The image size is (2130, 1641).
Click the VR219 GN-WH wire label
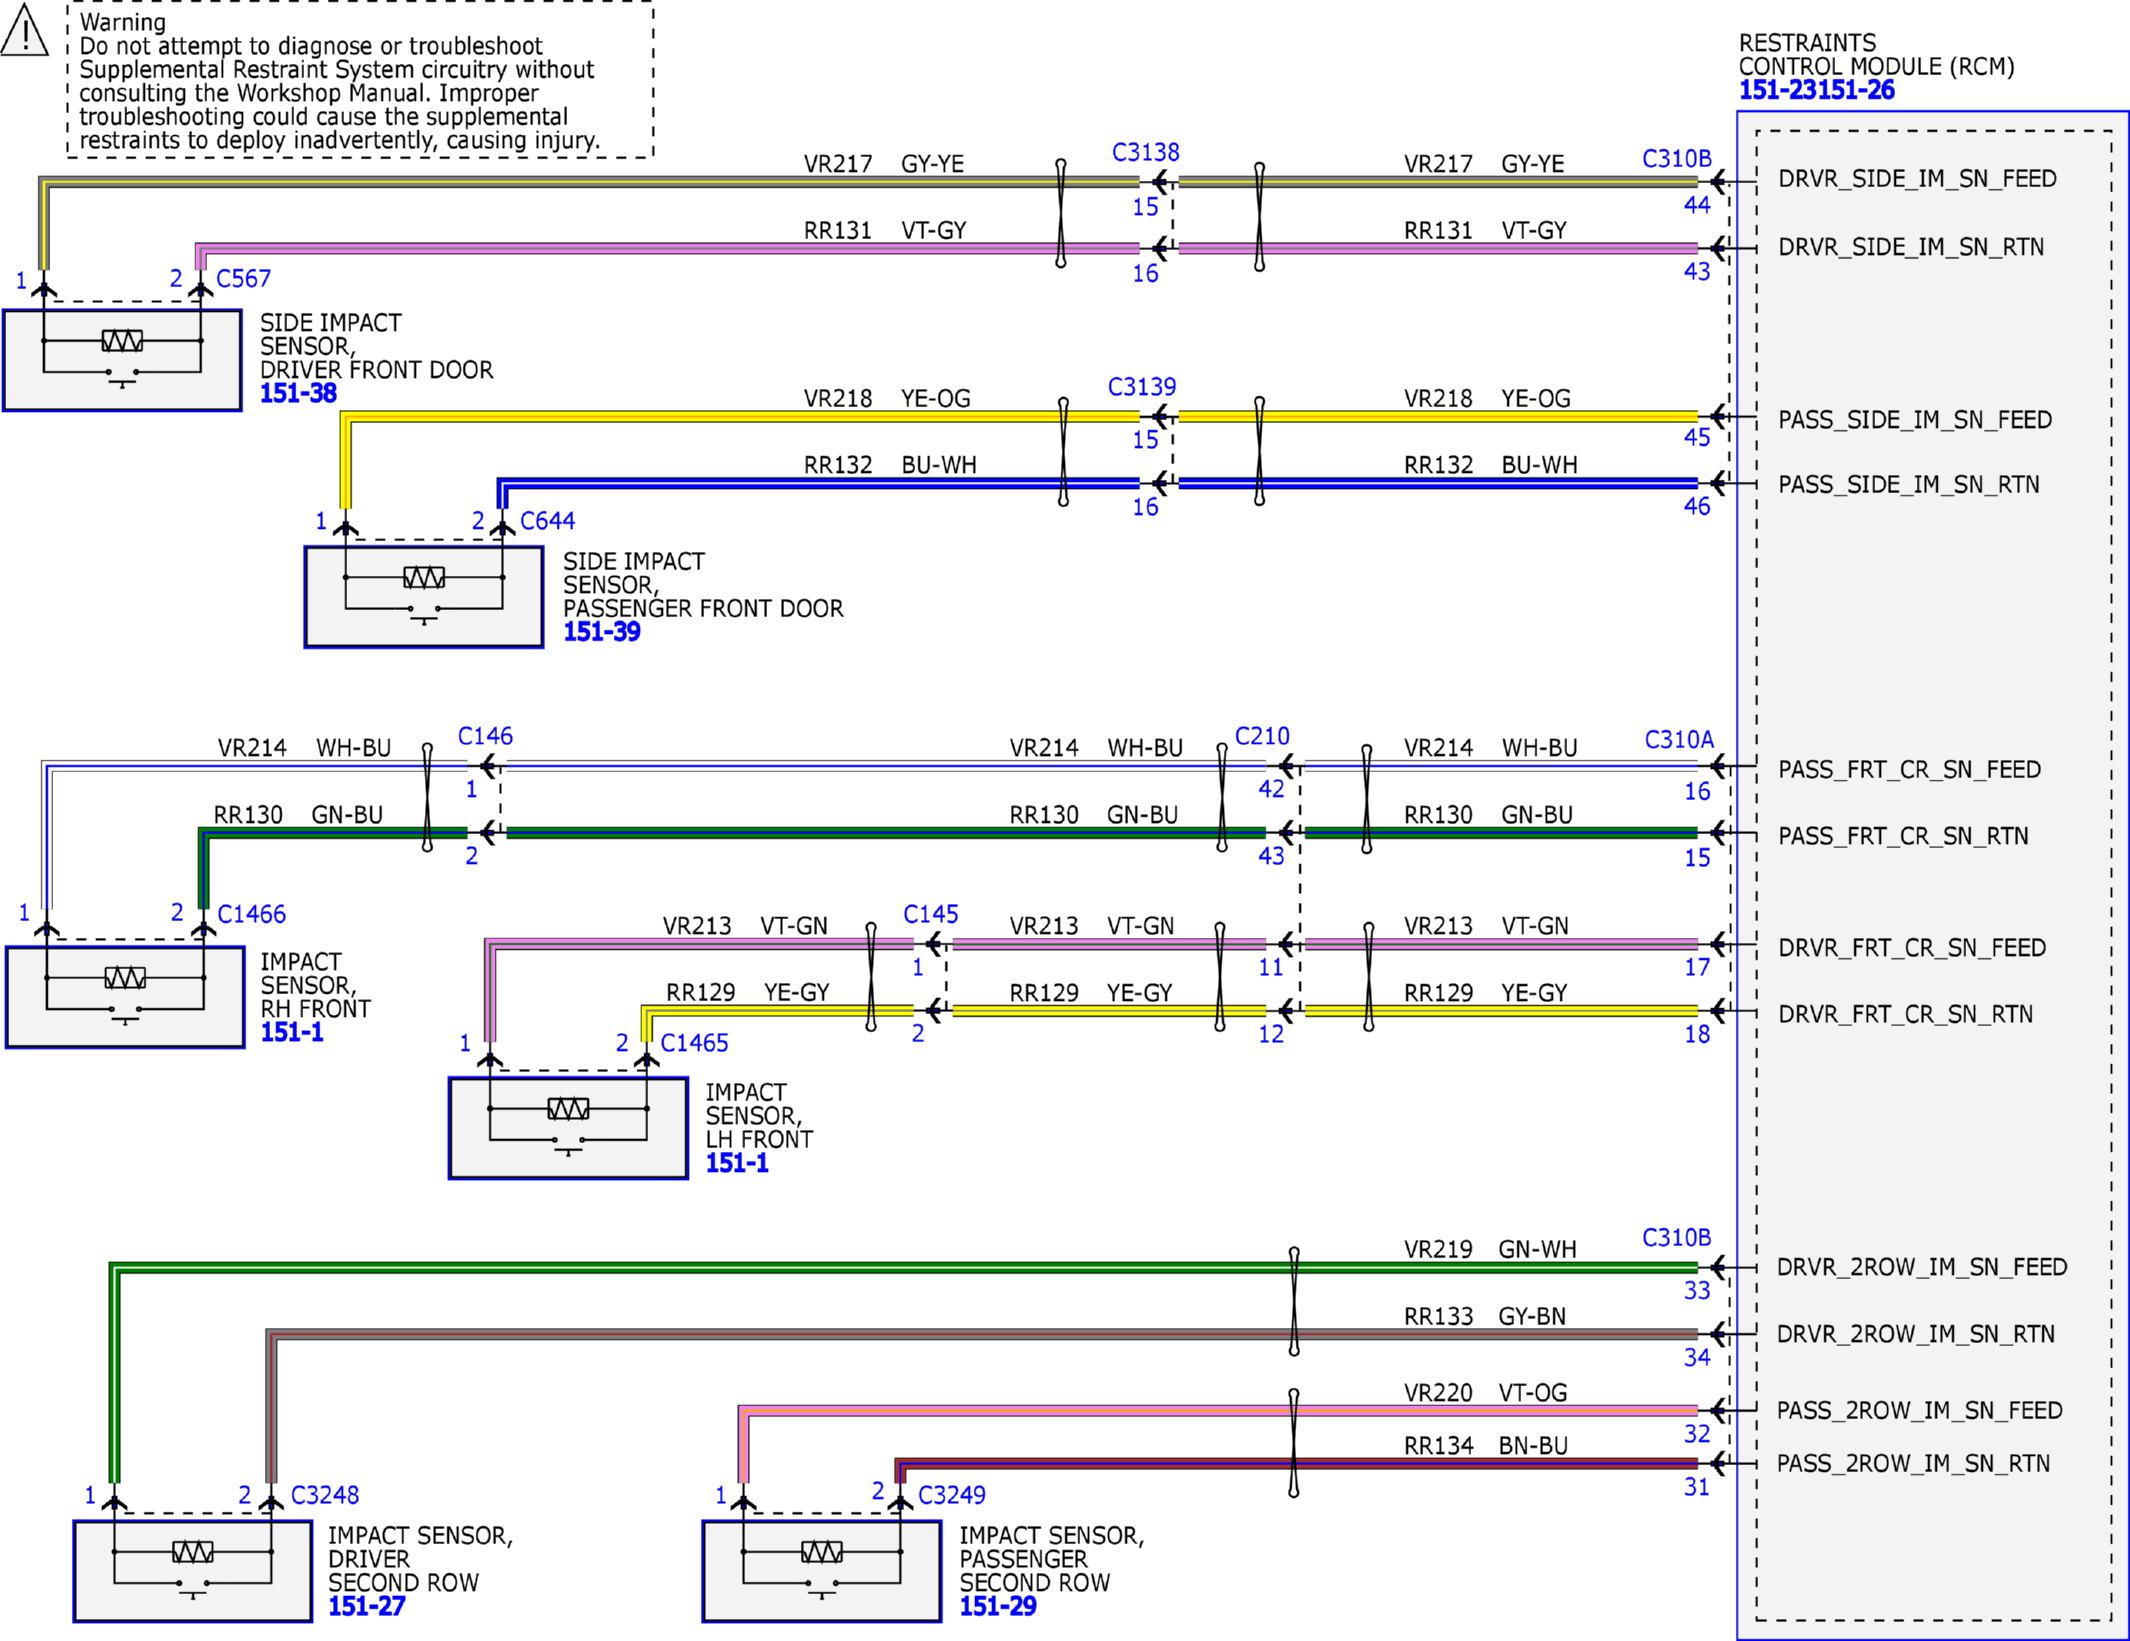click(1490, 1250)
